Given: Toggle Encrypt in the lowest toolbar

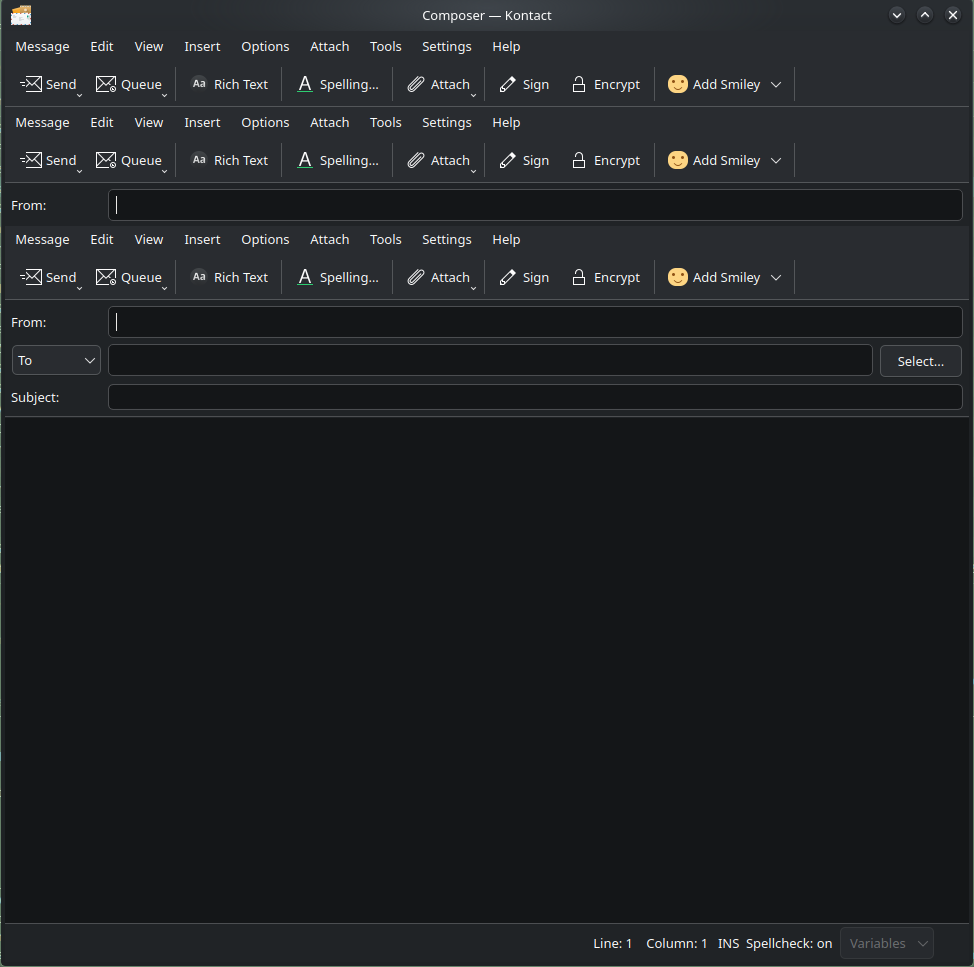Looking at the screenshot, I should pyautogui.click(x=605, y=278).
